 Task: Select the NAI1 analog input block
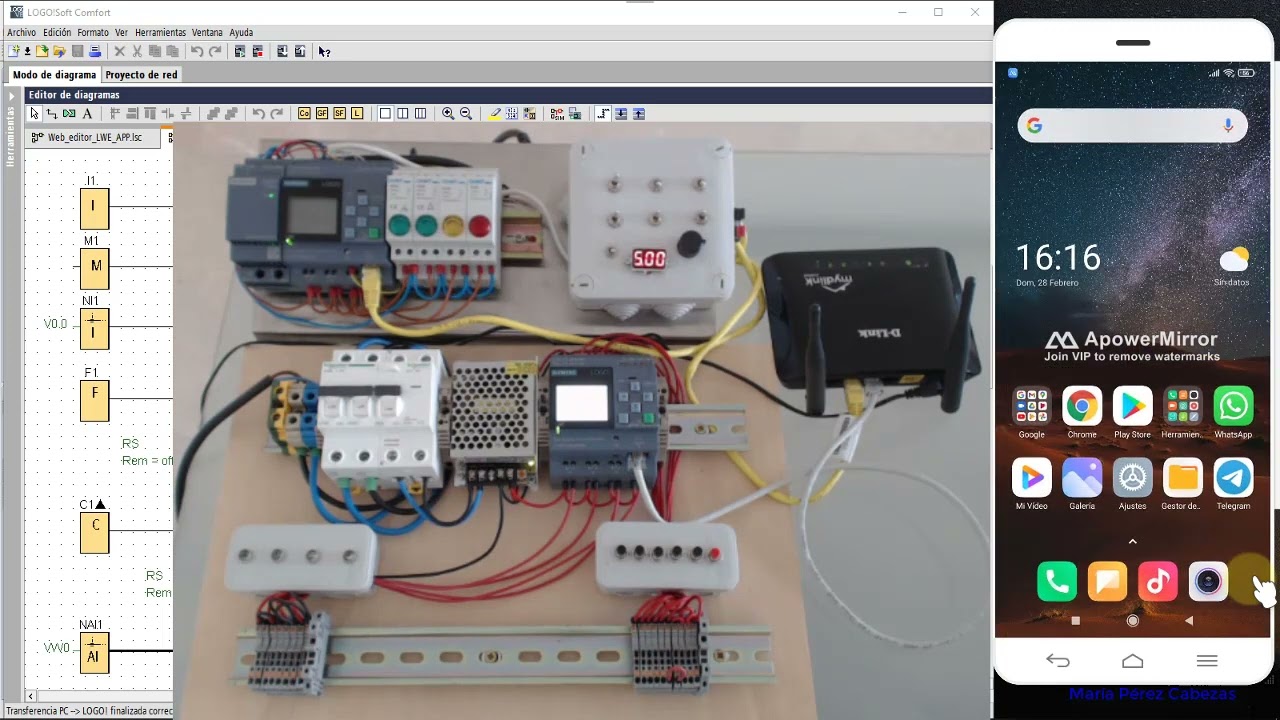tap(94, 652)
